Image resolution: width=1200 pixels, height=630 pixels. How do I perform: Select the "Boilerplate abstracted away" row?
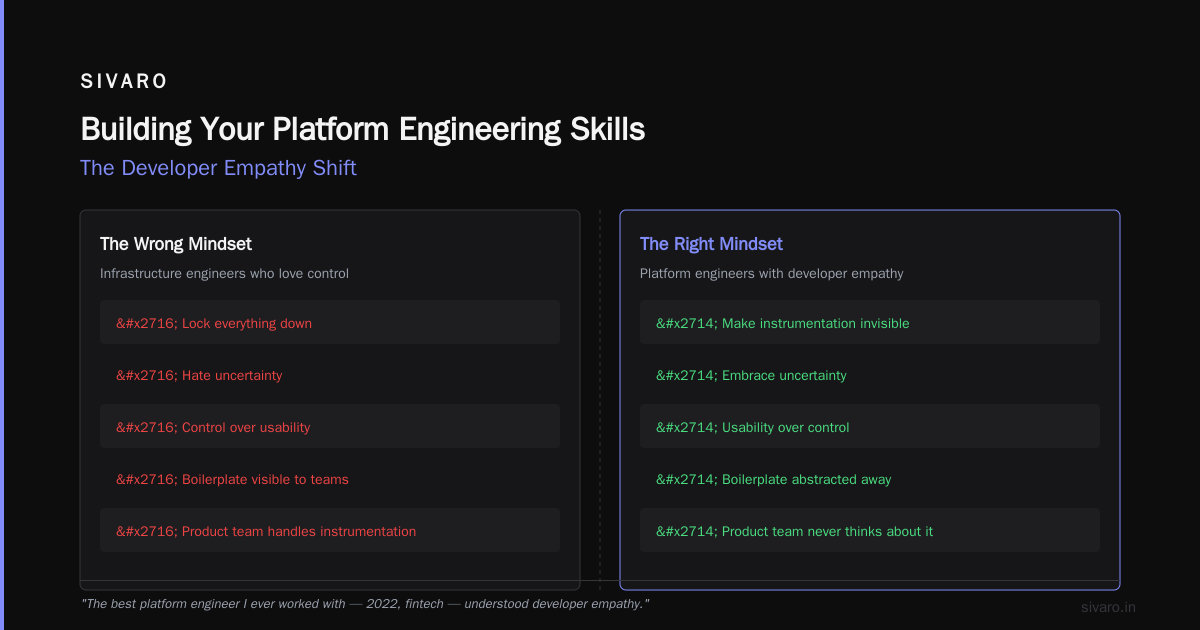[x=870, y=479]
